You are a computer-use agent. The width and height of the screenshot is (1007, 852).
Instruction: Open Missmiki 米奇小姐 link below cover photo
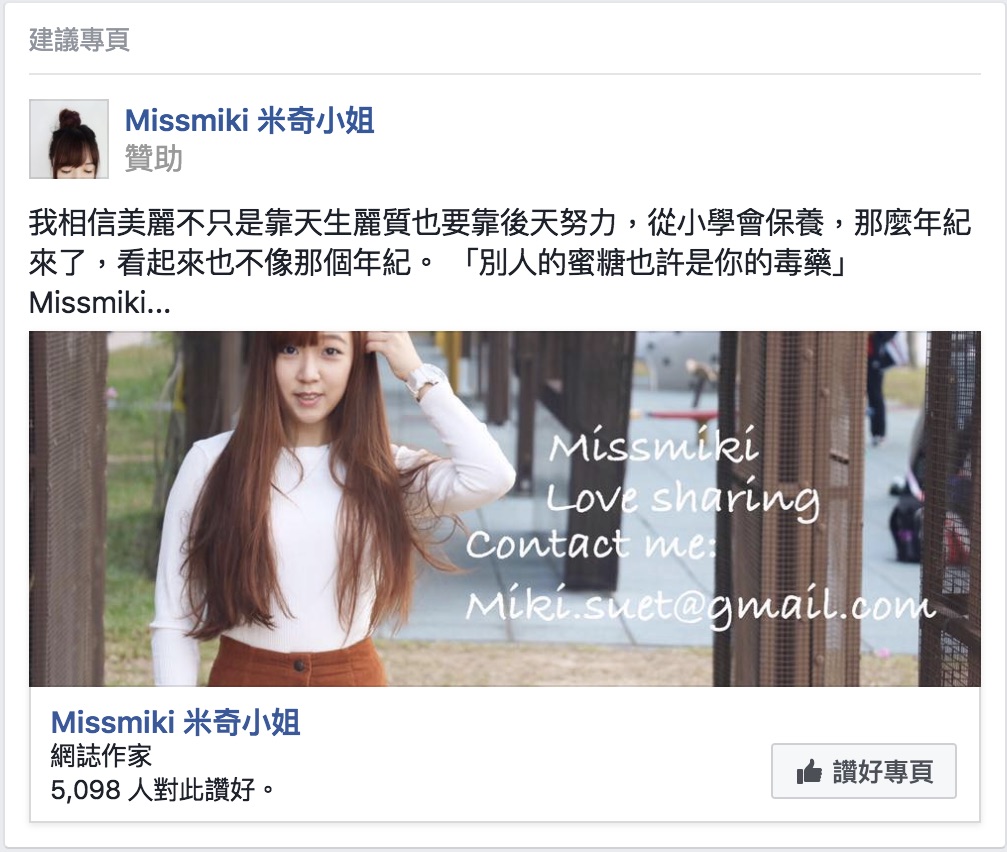(175, 722)
